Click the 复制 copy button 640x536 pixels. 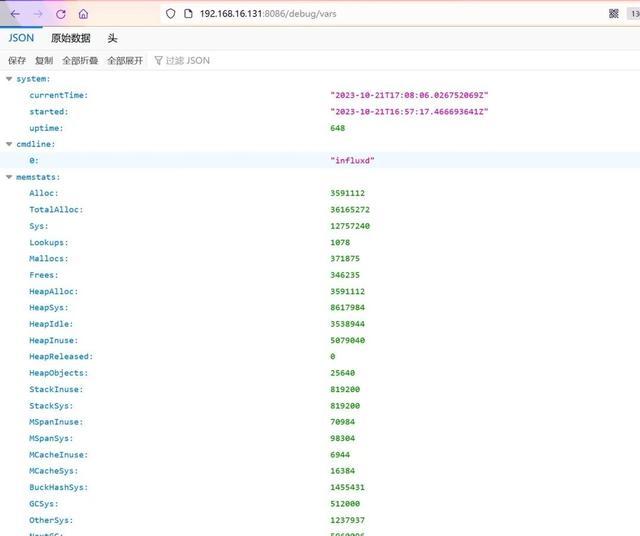[x=44, y=60]
